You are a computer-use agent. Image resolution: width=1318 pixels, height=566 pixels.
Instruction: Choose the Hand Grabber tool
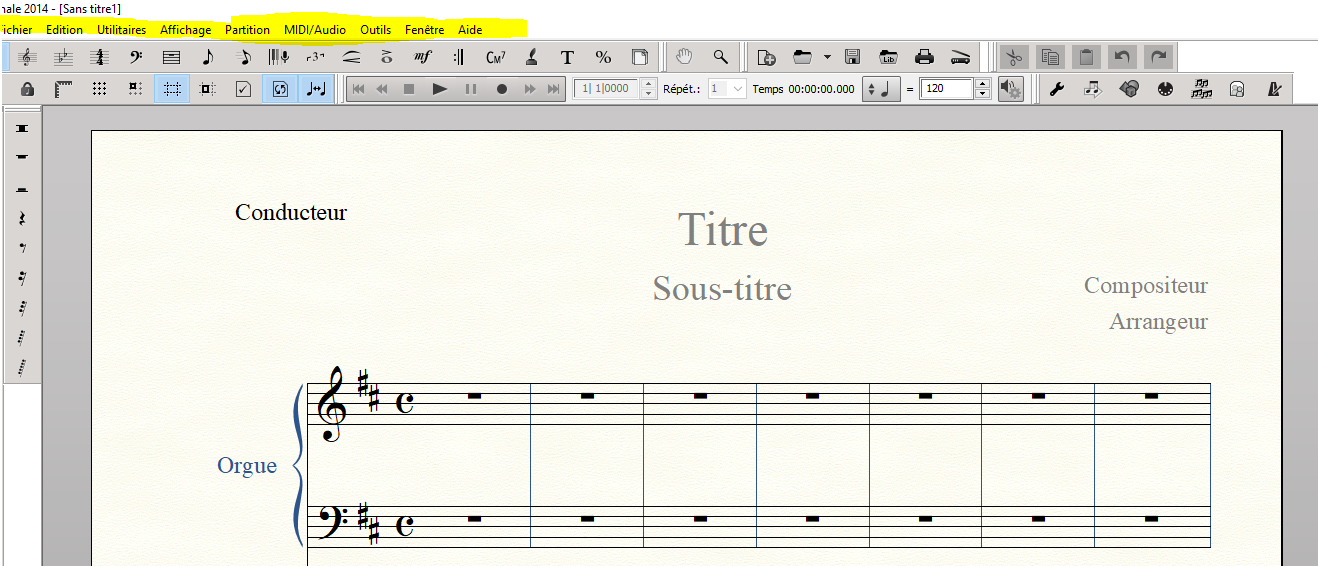684,57
